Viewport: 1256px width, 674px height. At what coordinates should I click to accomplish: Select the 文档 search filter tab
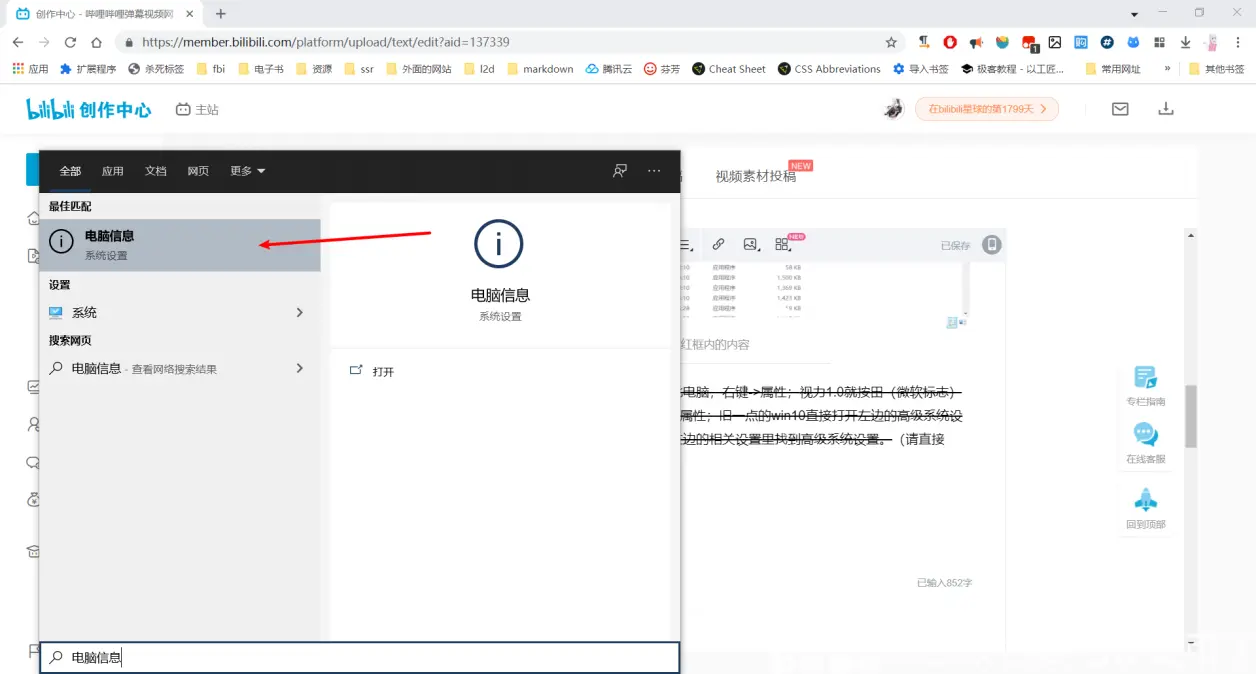(x=156, y=171)
